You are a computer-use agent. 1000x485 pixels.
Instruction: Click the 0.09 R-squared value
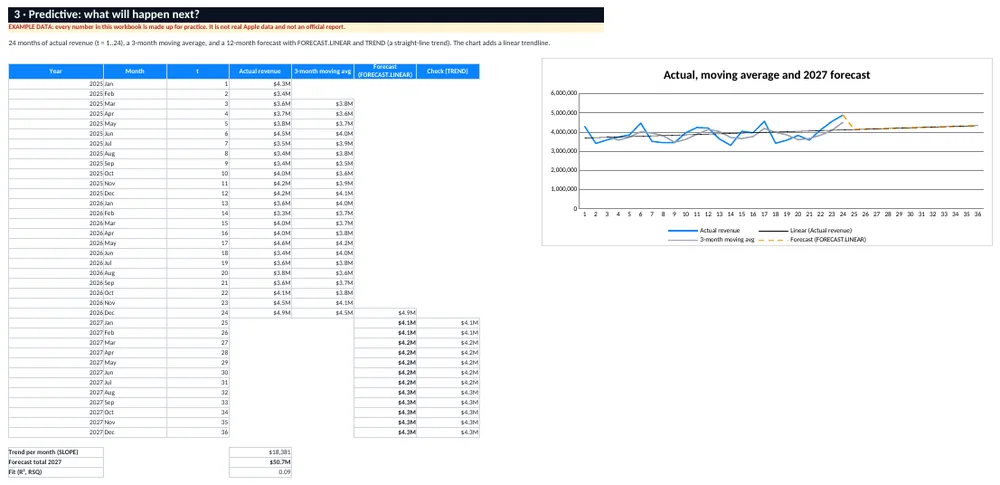[x=260, y=472]
